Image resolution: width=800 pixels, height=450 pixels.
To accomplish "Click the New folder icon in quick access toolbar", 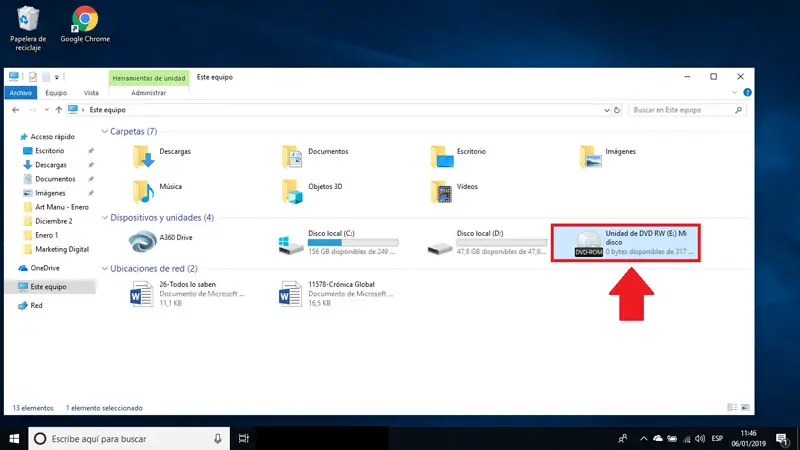I will point(45,77).
